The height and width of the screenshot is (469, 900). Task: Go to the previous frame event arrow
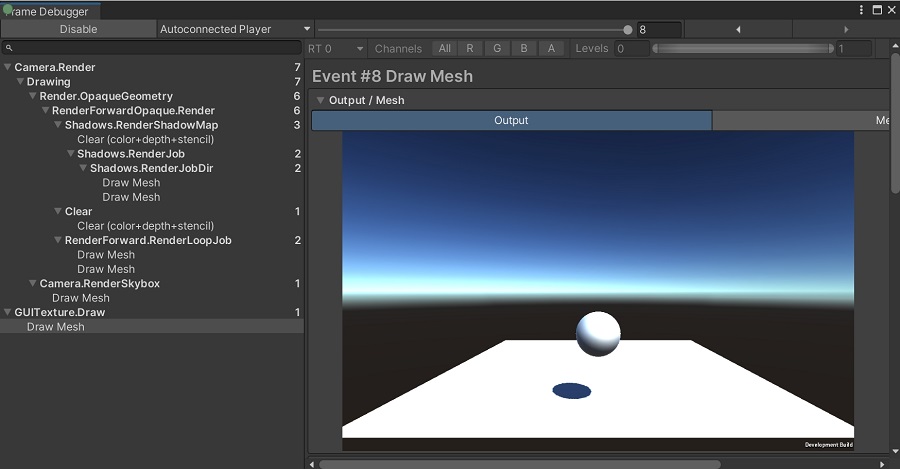click(x=738, y=30)
